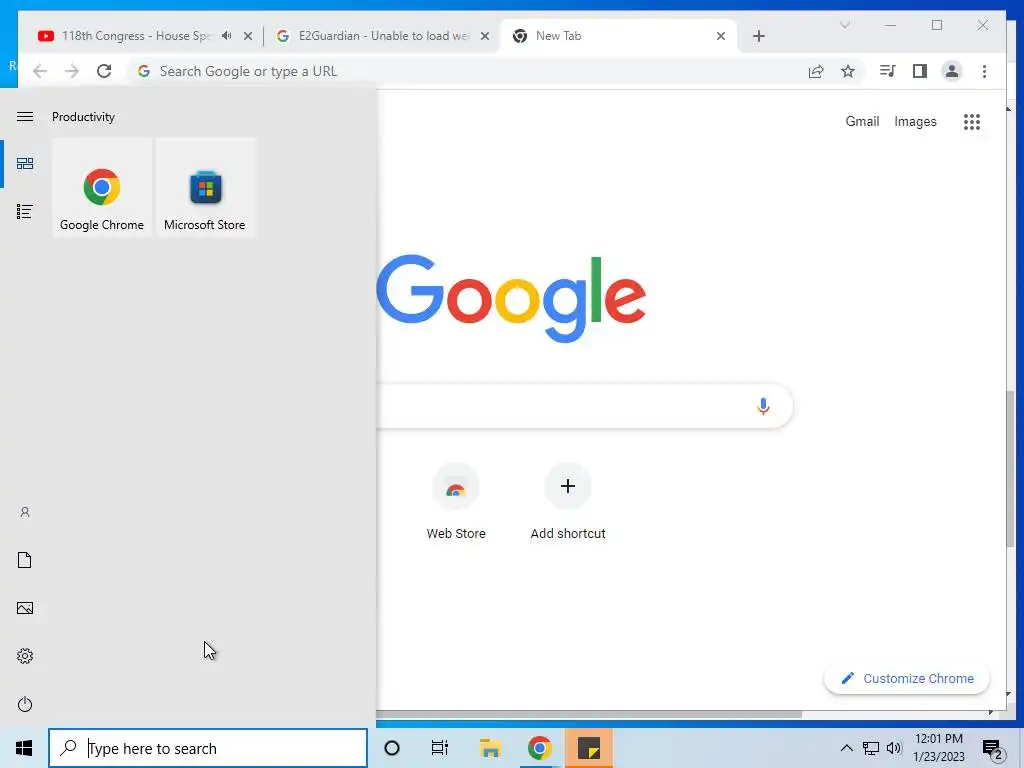
Task: Open Chrome profile avatar
Action: coord(952,71)
